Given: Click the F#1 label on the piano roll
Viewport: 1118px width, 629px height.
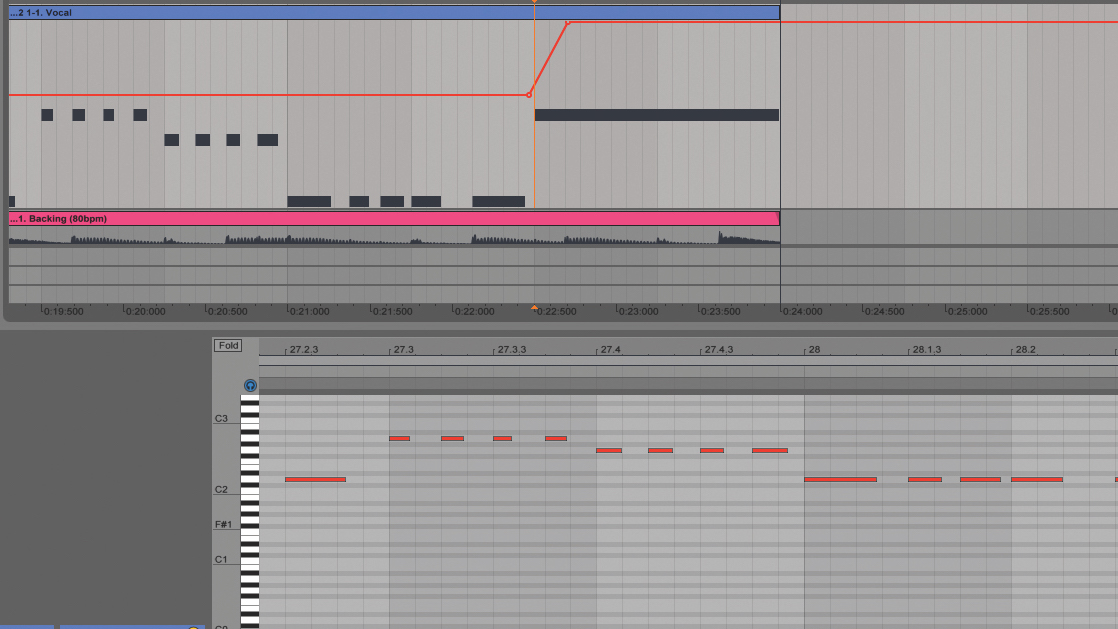Looking at the screenshot, I should [x=223, y=524].
